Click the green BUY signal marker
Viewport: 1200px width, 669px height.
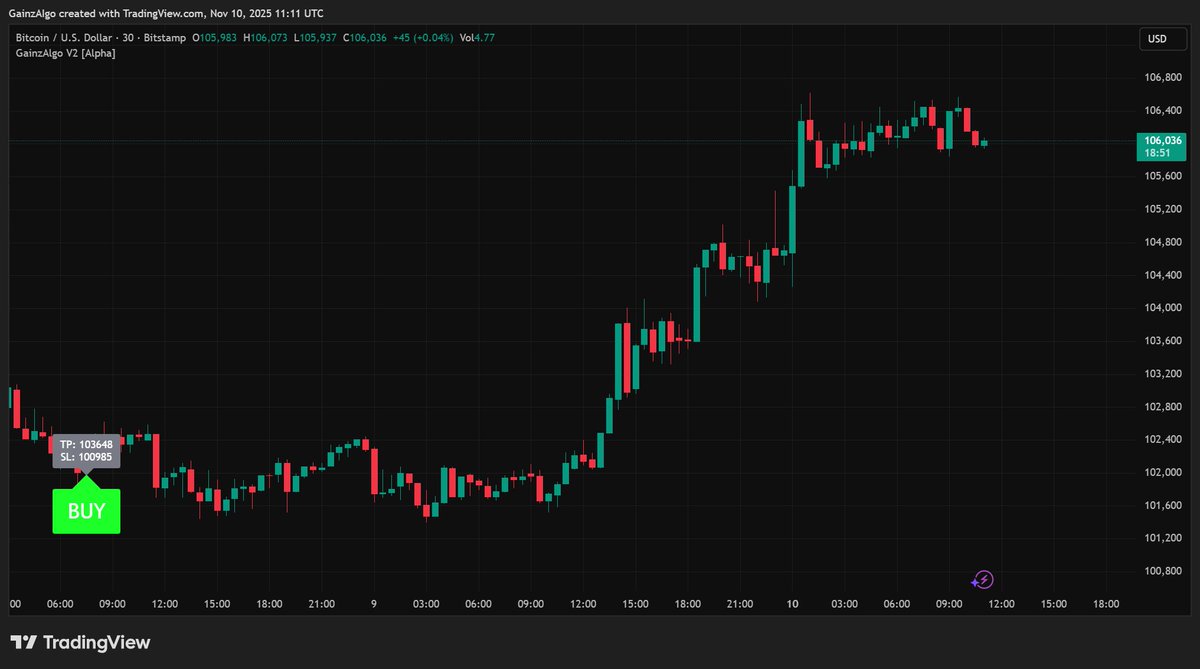(x=86, y=510)
